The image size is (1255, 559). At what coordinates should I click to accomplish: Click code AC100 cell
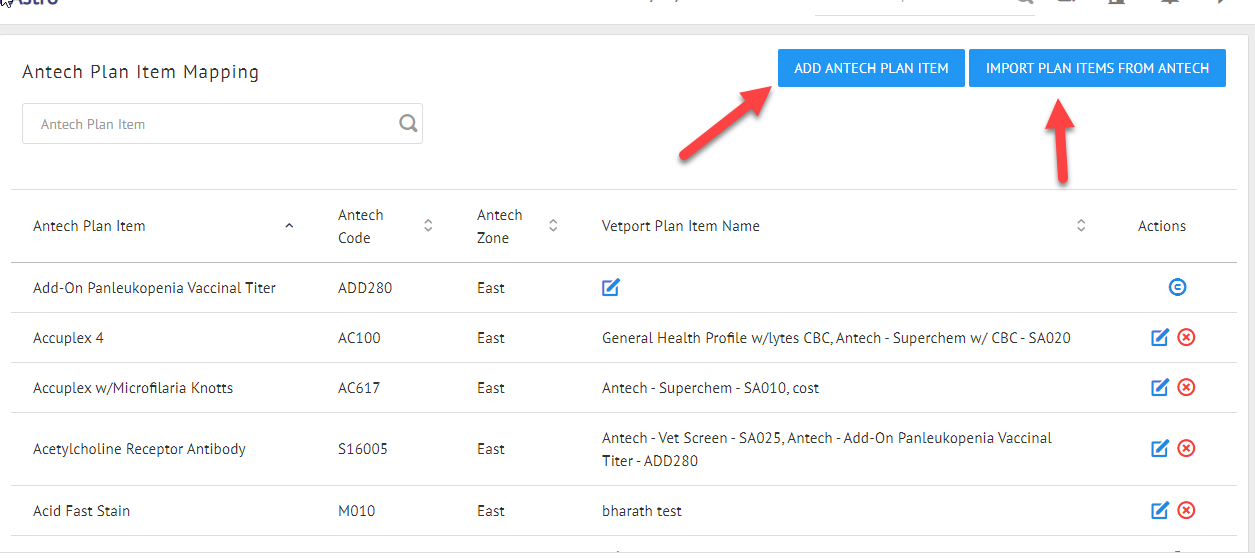tap(359, 338)
